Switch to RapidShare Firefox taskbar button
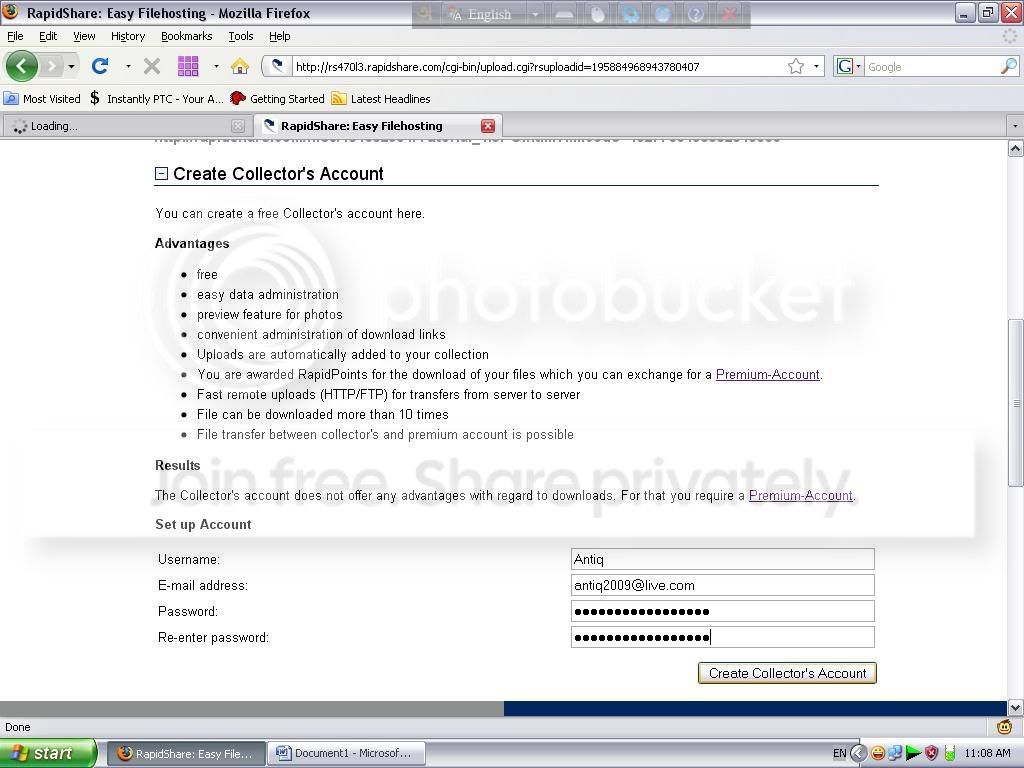 (185, 754)
